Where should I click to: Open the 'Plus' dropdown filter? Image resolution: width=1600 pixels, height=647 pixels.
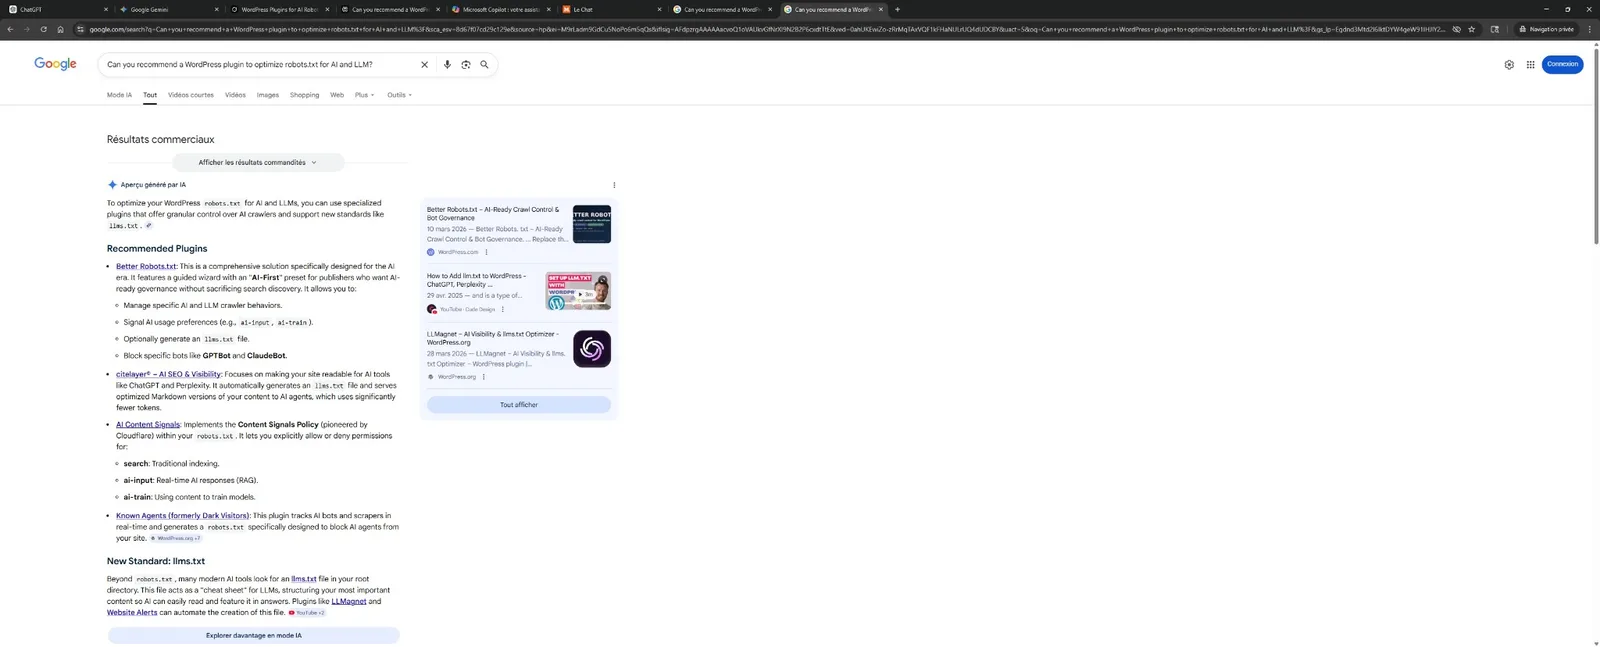[x=364, y=95]
